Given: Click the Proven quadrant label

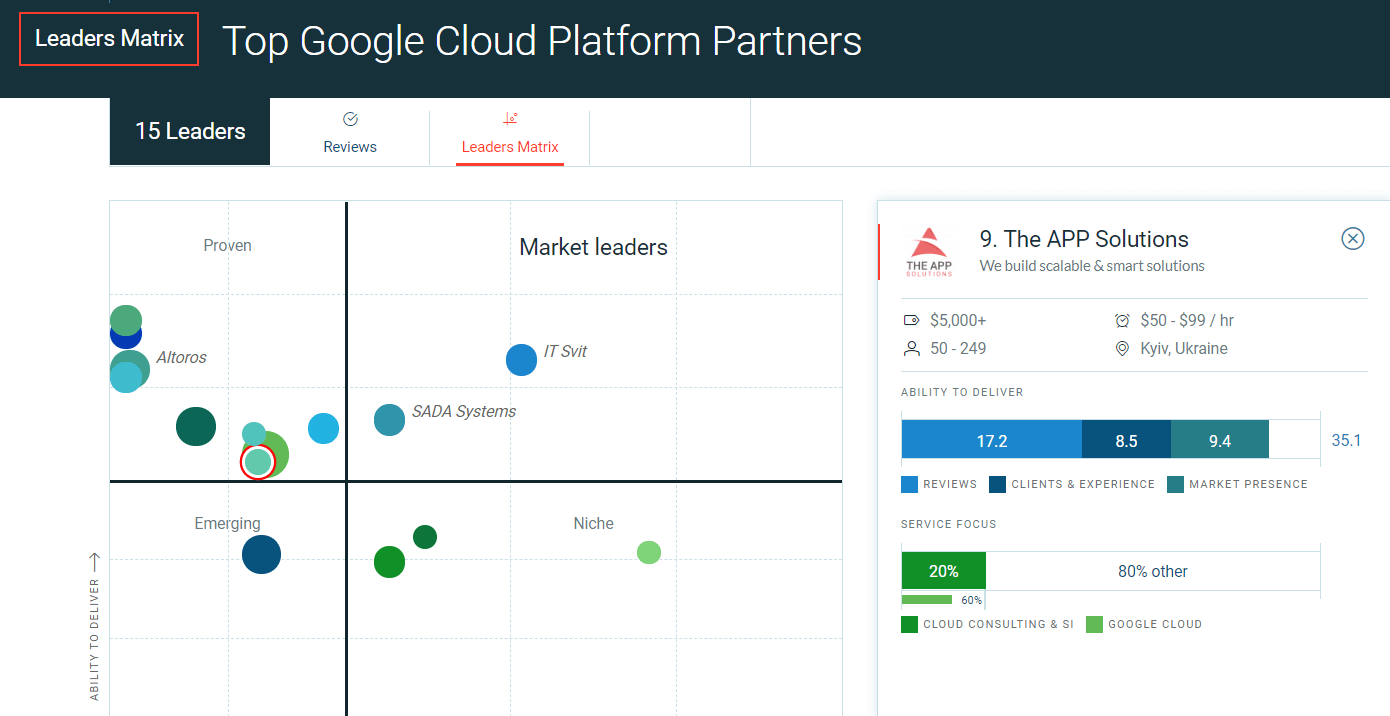Looking at the screenshot, I should coord(227,246).
